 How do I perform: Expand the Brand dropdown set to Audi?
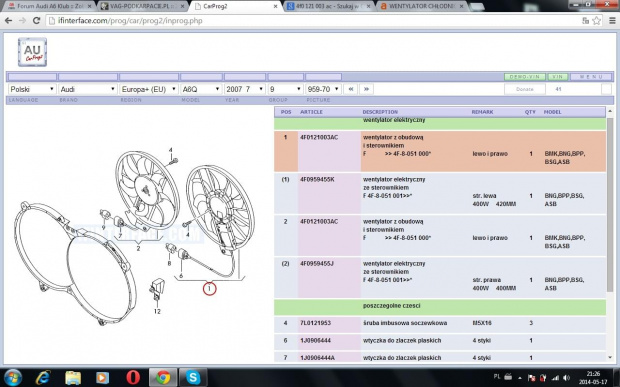[88, 89]
